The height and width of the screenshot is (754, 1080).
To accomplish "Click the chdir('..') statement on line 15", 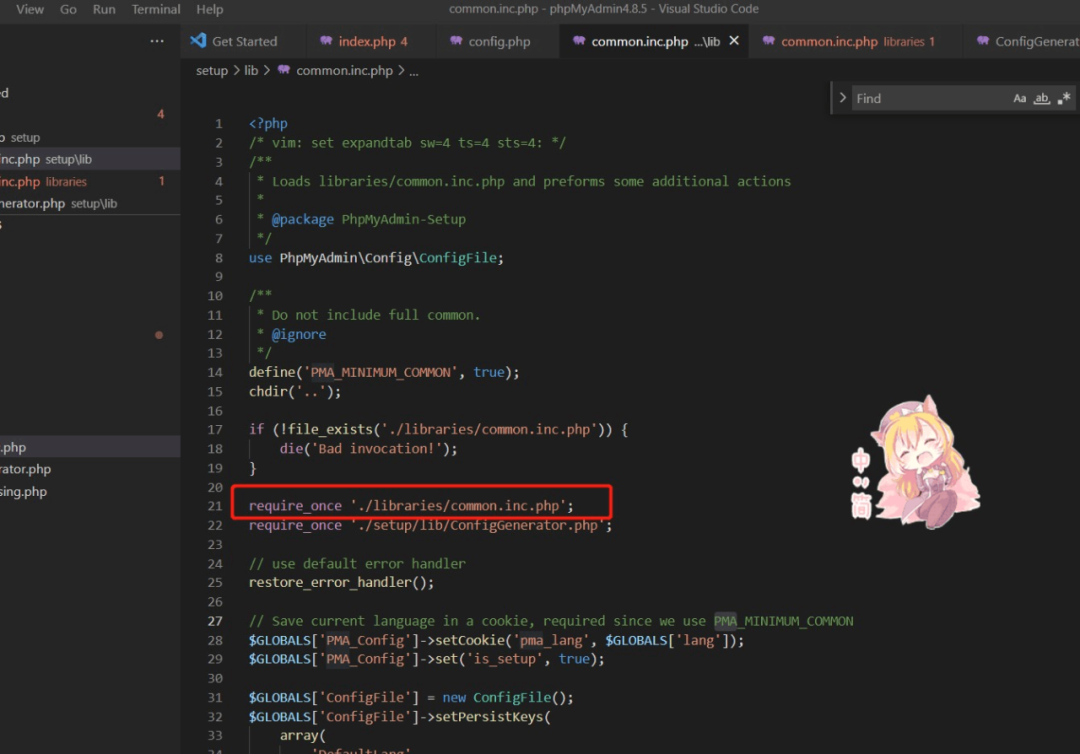I will [x=295, y=392].
